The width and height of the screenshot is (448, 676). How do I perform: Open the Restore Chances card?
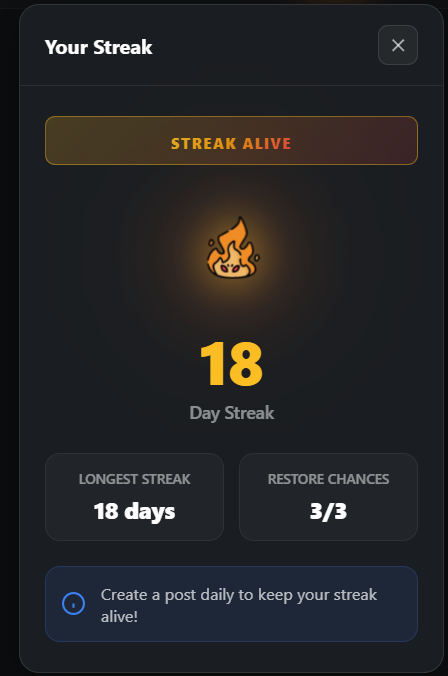[329, 497]
